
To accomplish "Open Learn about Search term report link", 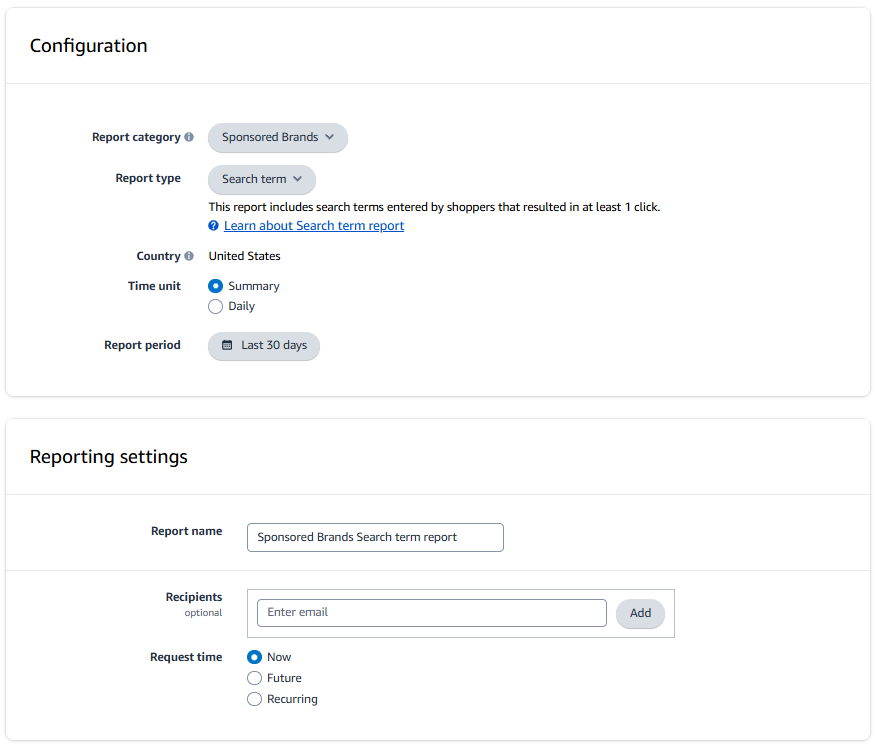I will [x=314, y=225].
